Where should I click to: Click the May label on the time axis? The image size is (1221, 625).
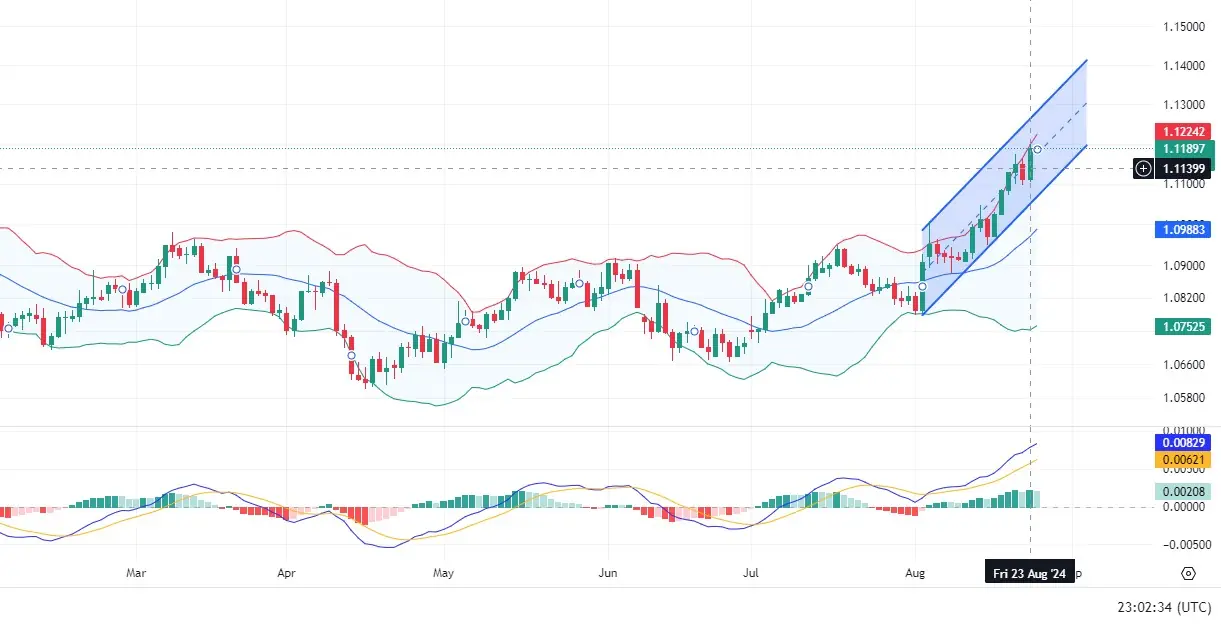pos(444,574)
